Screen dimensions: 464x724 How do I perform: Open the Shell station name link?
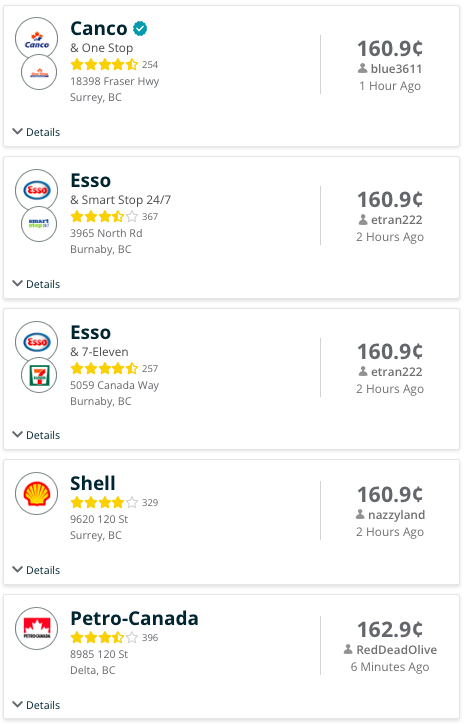pos(93,483)
